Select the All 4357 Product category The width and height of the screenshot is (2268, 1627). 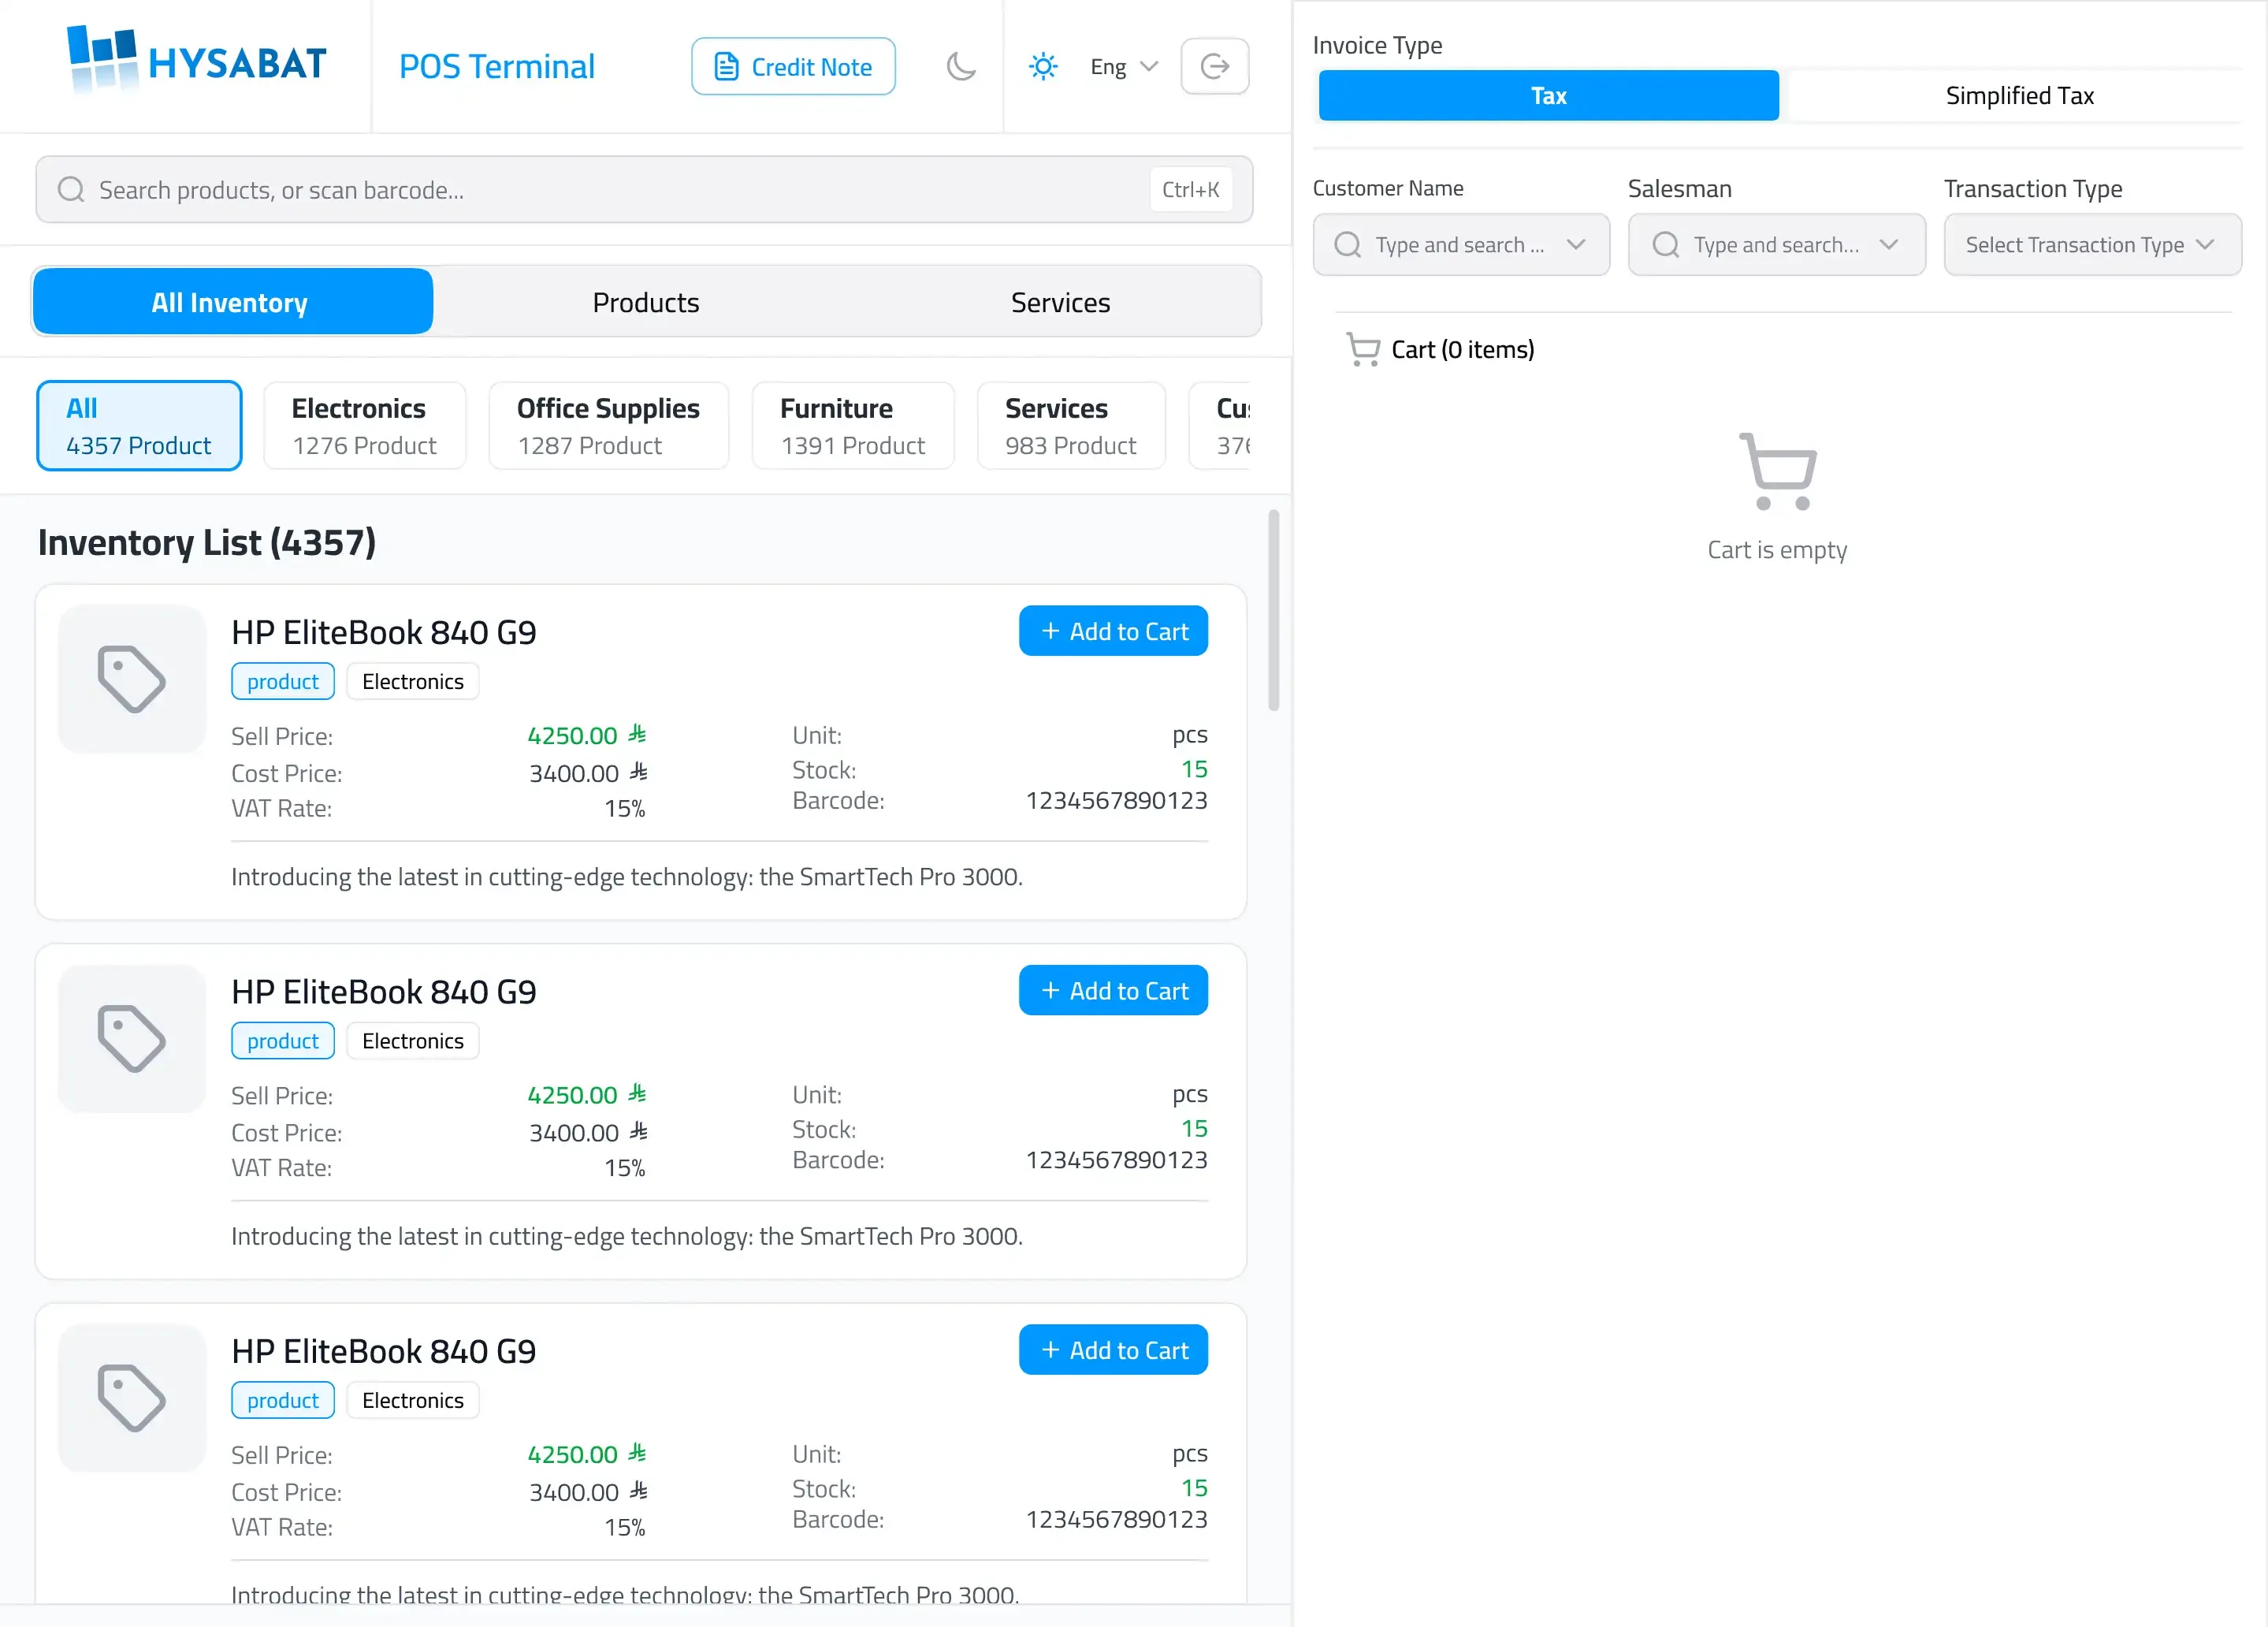pyautogui.click(x=139, y=426)
